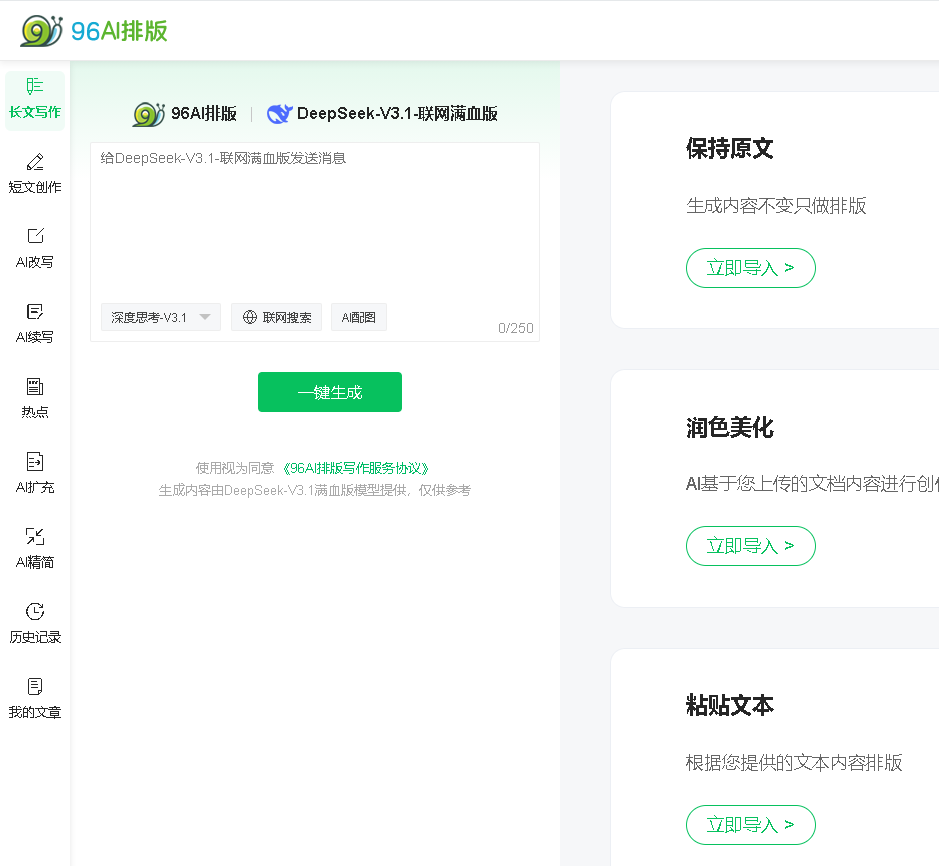Switch to 短文创作 tab label

click(35, 187)
